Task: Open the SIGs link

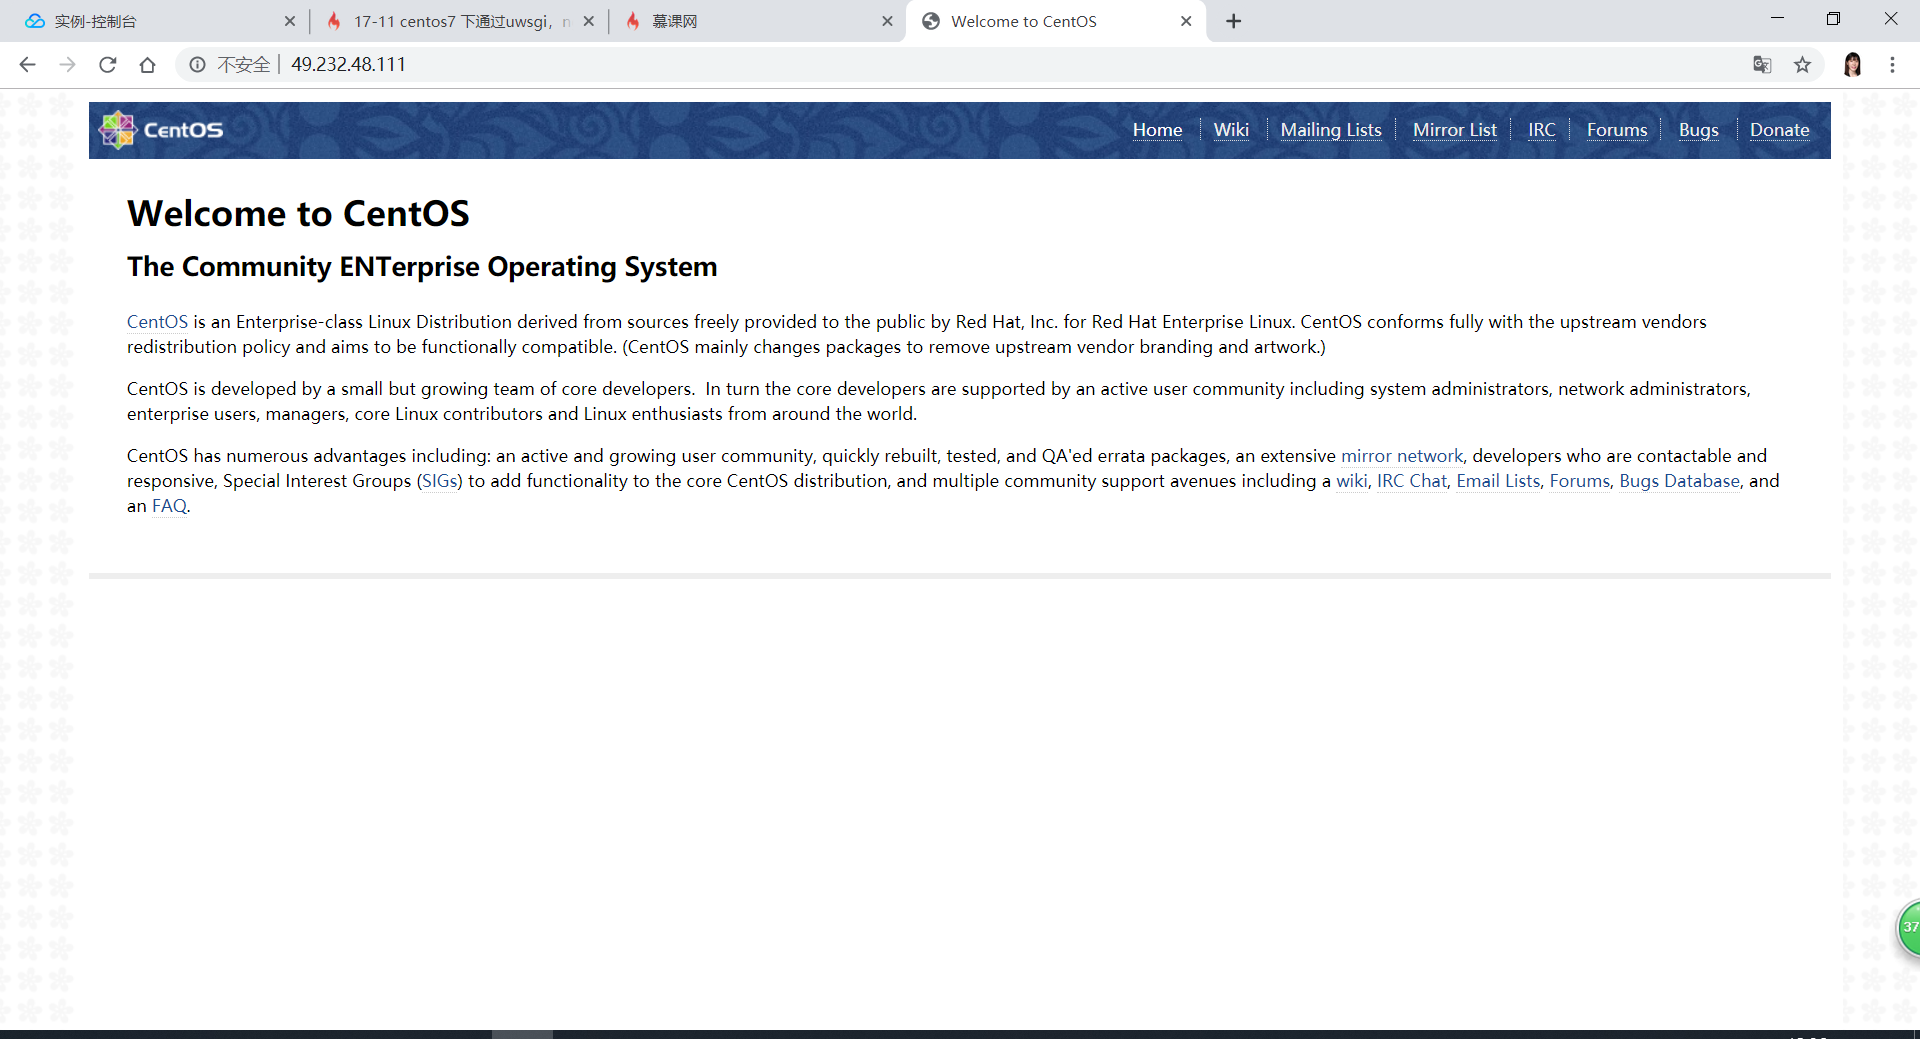Action: pyautogui.click(x=440, y=481)
